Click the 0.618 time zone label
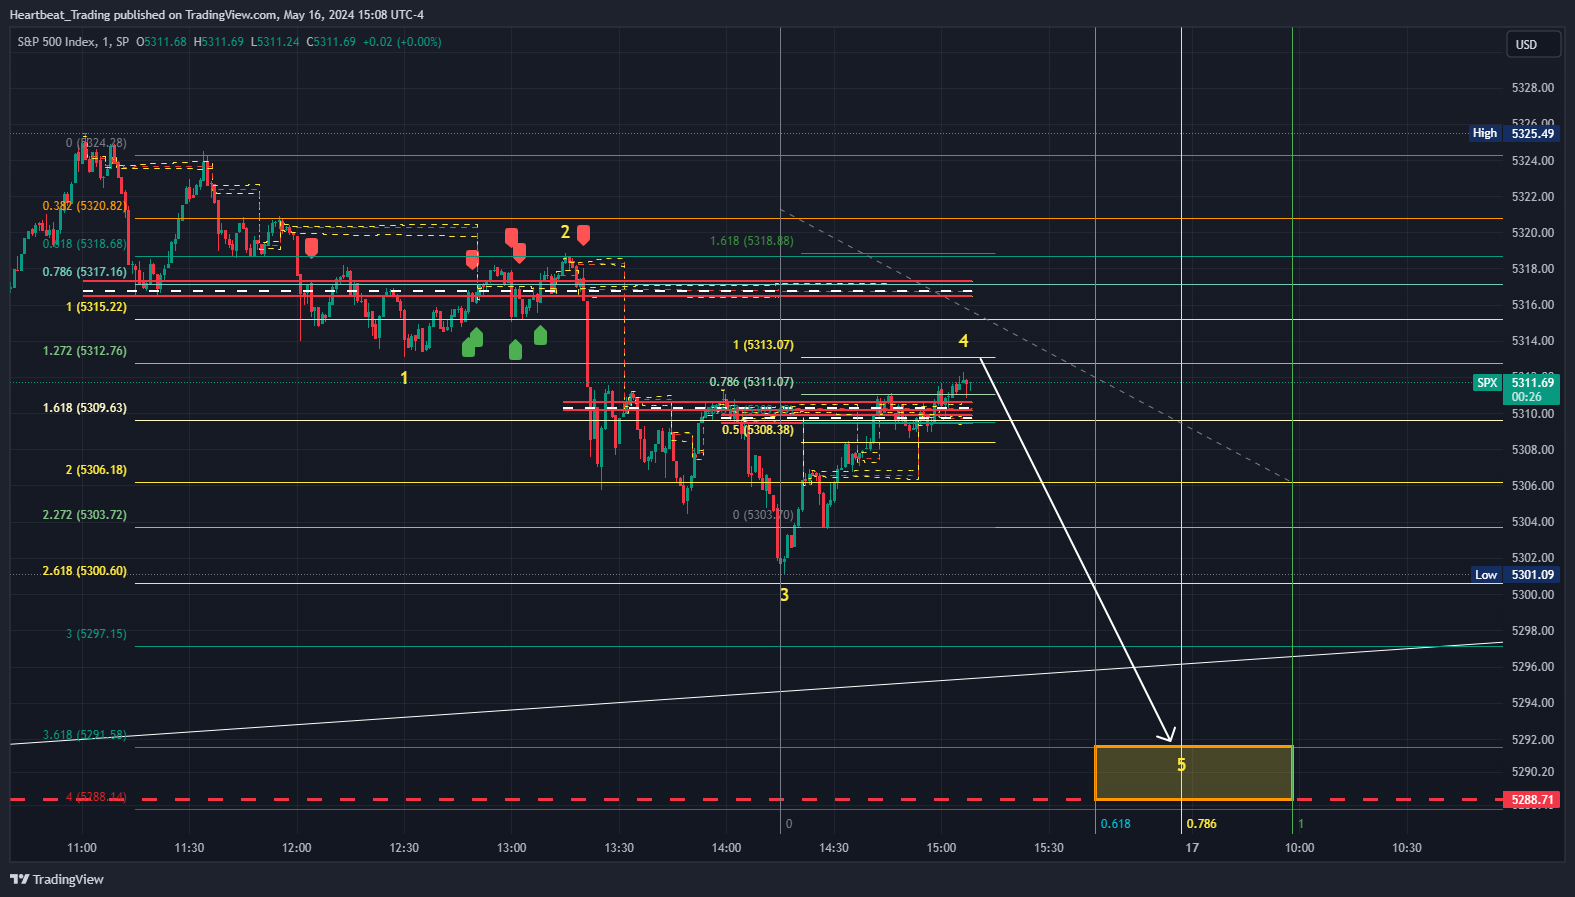Image resolution: width=1575 pixels, height=897 pixels. [1116, 824]
